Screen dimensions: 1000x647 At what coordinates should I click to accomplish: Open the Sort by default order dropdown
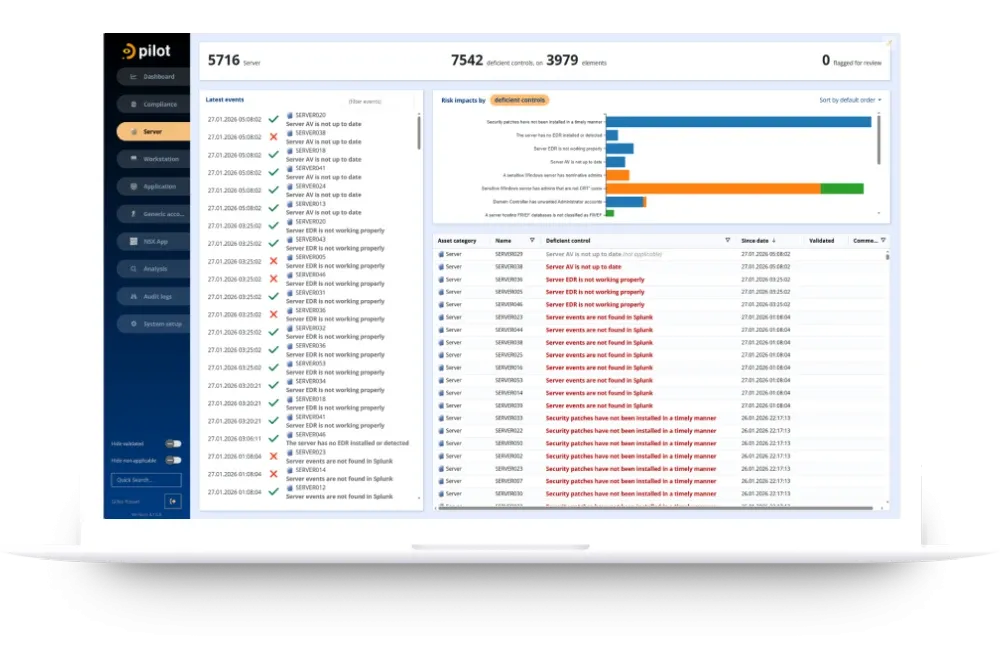tap(850, 100)
